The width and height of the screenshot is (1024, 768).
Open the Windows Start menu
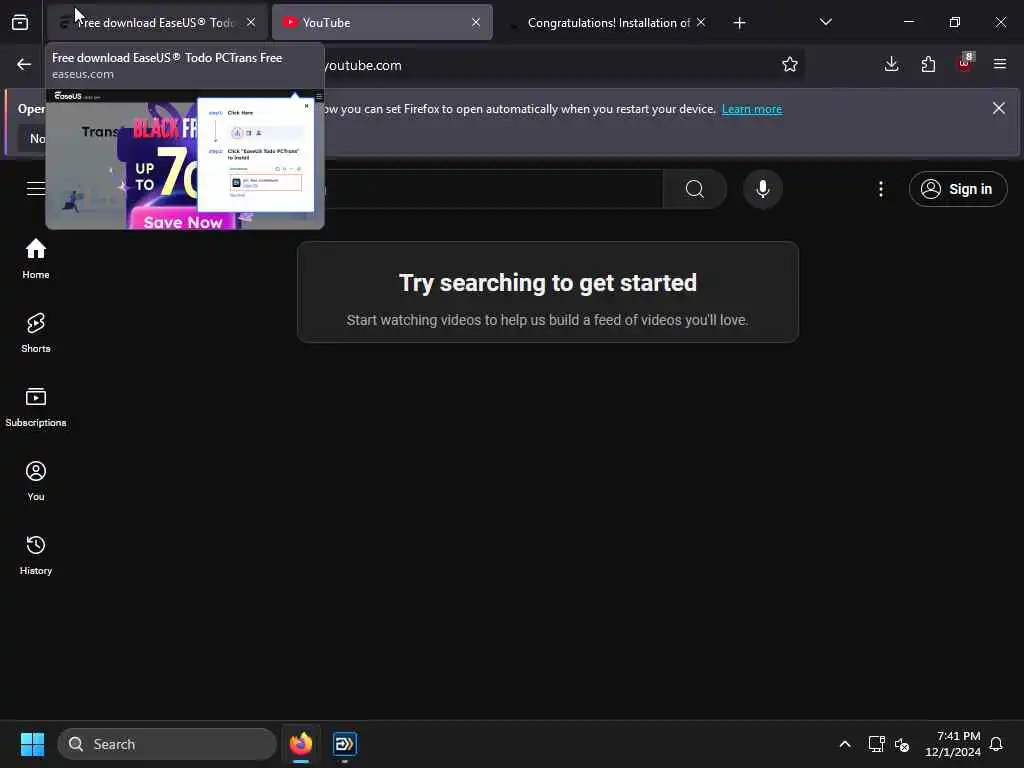coord(32,744)
